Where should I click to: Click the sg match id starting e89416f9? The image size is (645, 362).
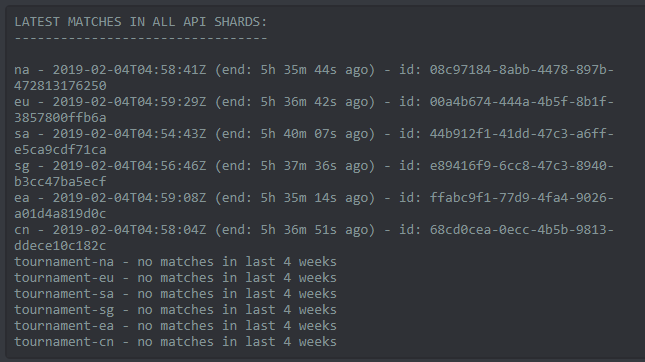click(x=522, y=166)
